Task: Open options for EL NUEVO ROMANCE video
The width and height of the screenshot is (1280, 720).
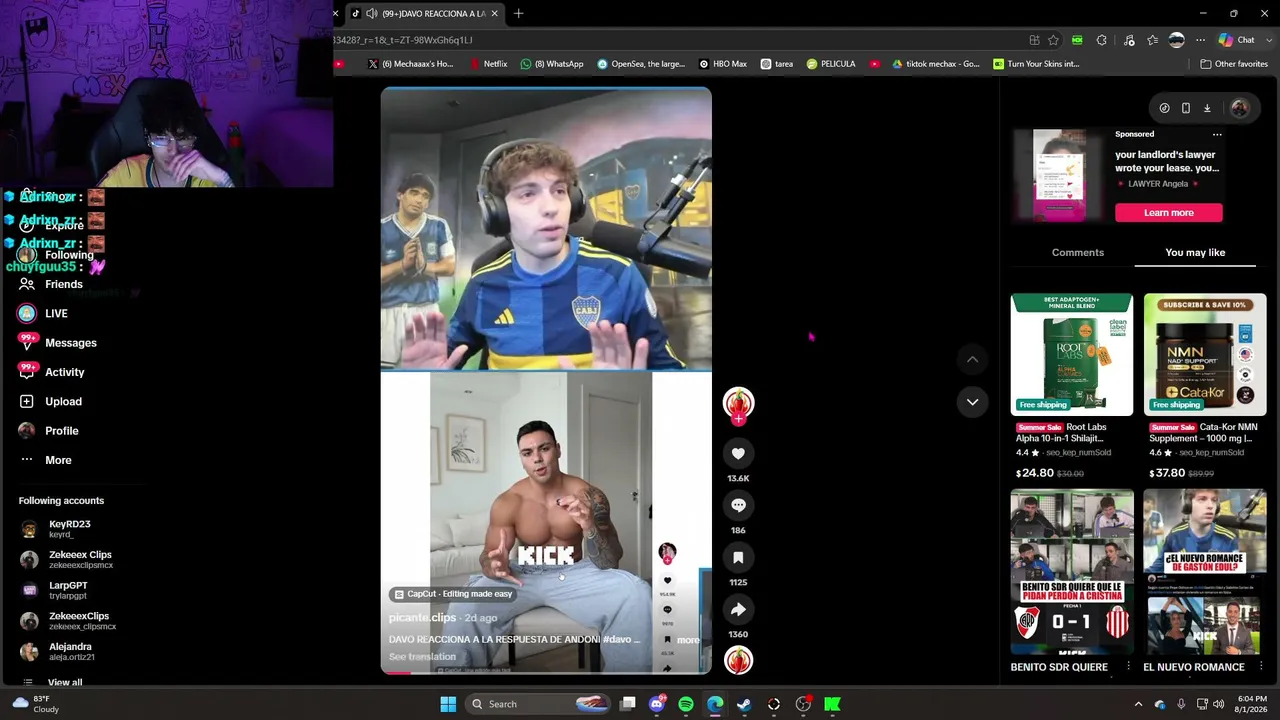Action: [1261, 667]
